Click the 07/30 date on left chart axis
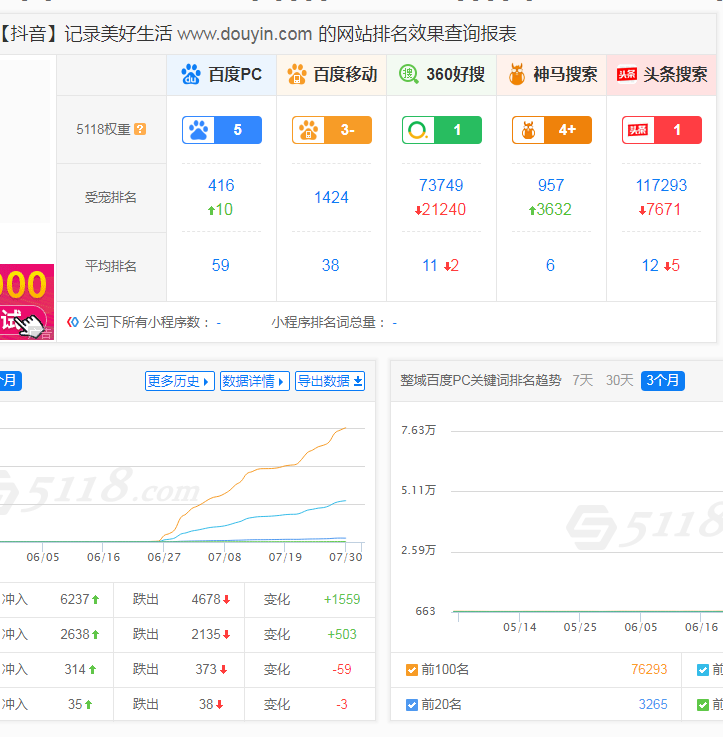723x737 pixels. pyautogui.click(x=346, y=557)
